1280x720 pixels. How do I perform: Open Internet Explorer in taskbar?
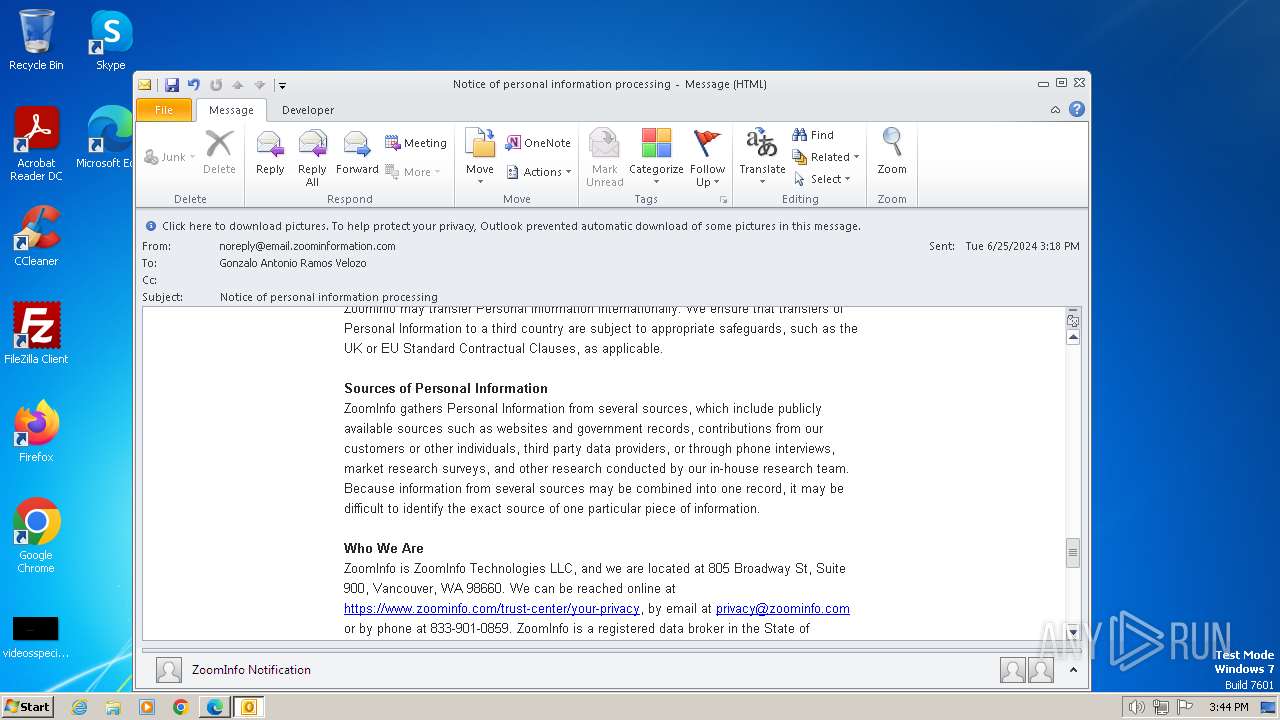tap(79, 707)
